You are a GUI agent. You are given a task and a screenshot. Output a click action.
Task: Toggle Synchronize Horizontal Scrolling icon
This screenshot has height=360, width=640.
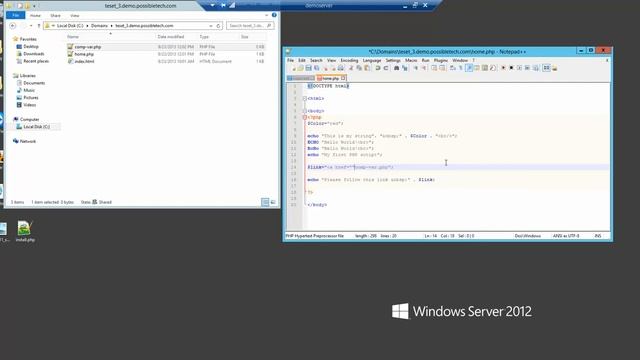[x=442, y=68]
